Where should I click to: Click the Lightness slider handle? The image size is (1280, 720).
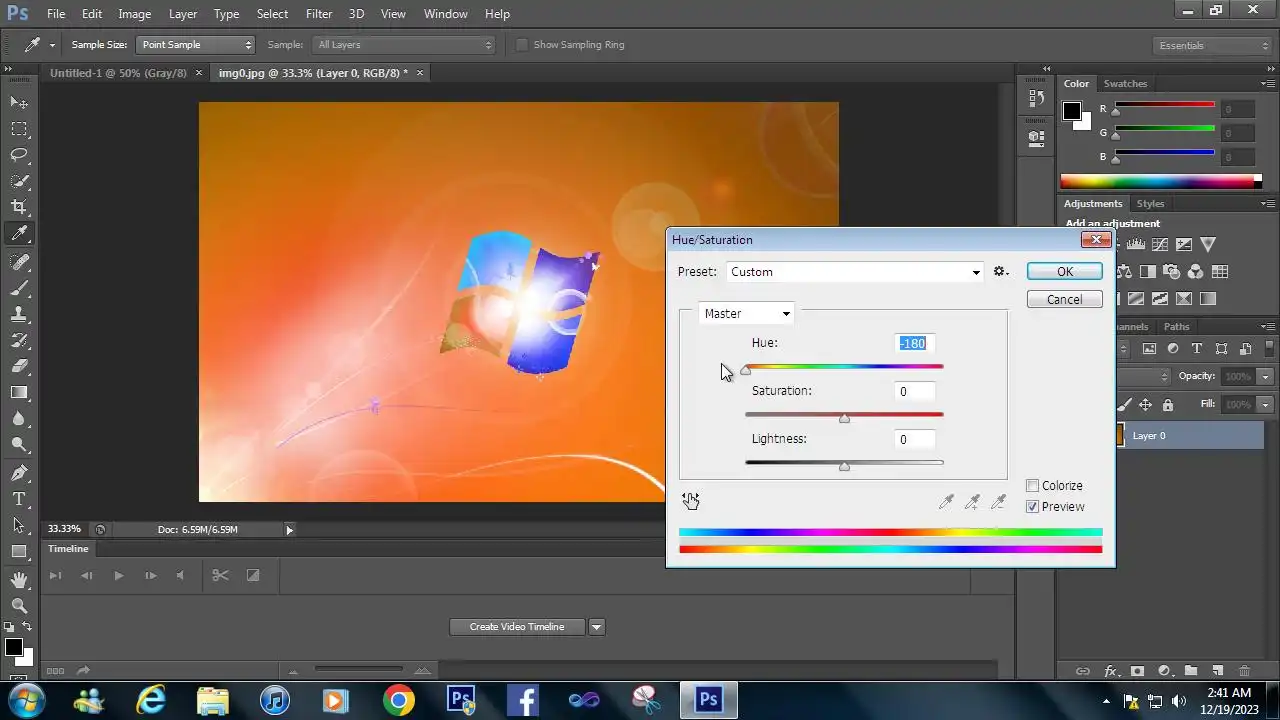click(844, 467)
